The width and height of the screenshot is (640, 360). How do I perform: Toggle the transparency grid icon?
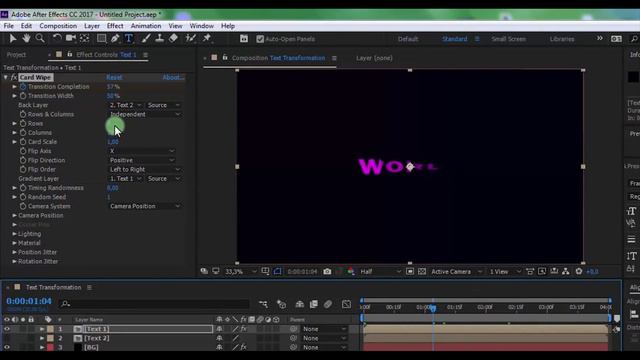[422, 271]
